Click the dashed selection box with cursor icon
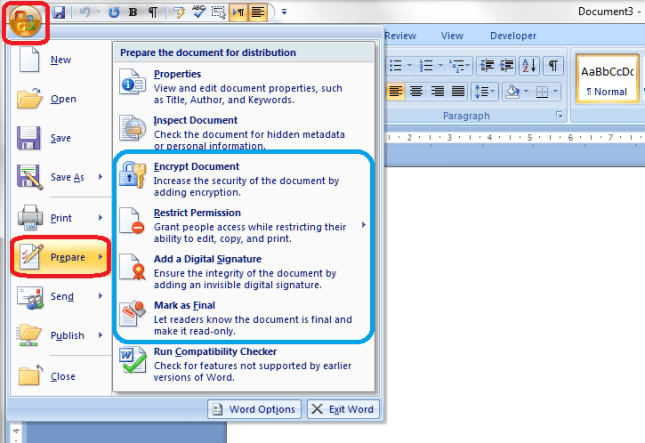The height and width of the screenshot is (443, 645). (x=218, y=12)
